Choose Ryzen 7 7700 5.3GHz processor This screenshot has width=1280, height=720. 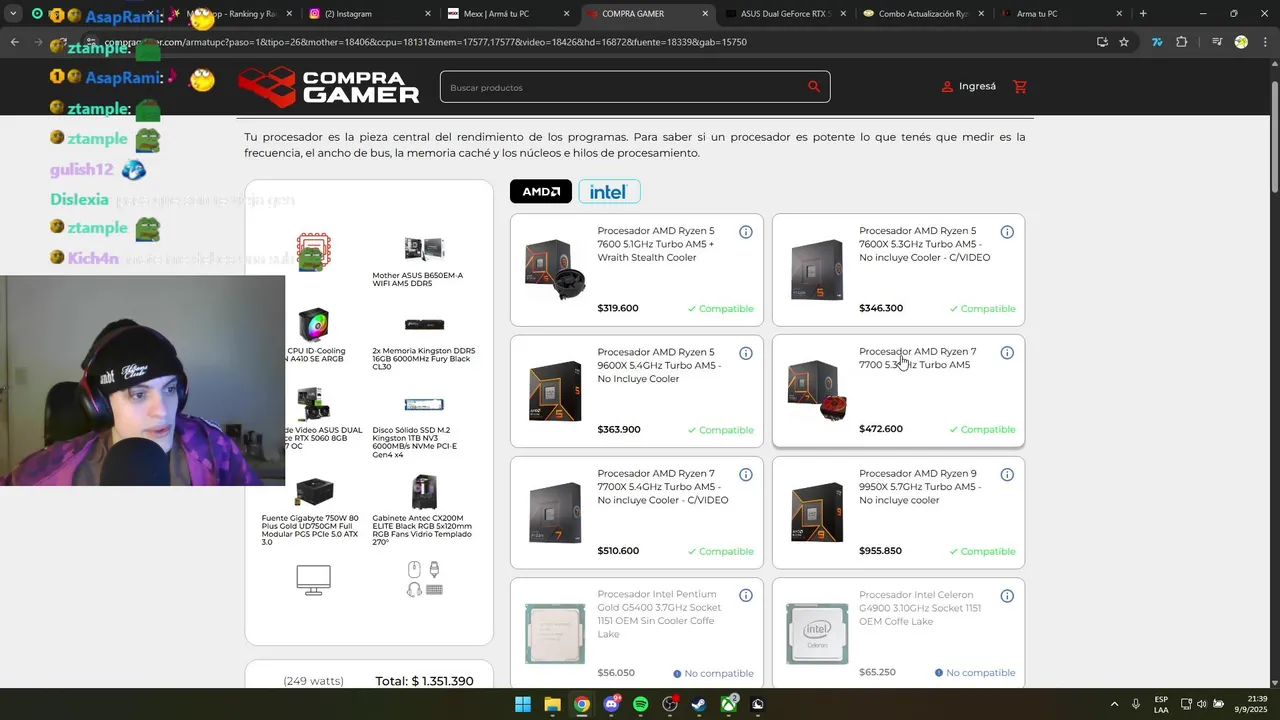(x=898, y=391)
